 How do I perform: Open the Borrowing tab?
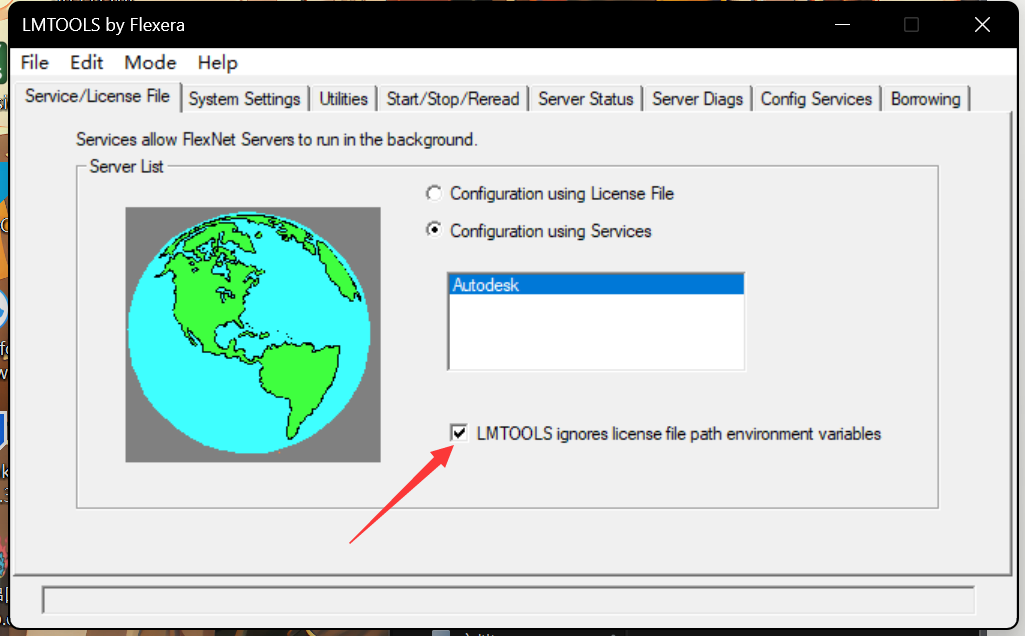(x=926, y=99)
